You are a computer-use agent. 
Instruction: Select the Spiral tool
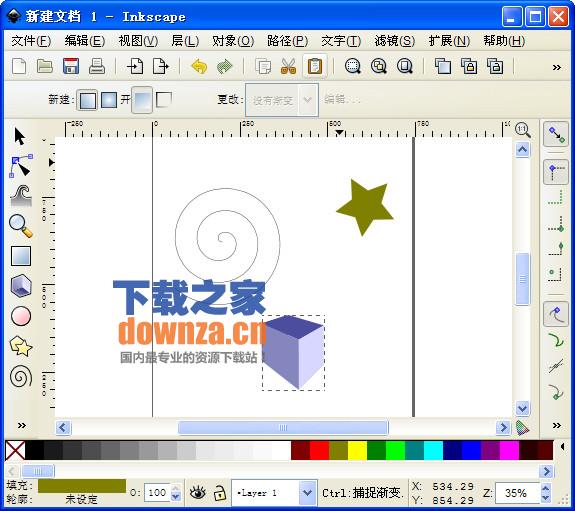click(21, 376)
